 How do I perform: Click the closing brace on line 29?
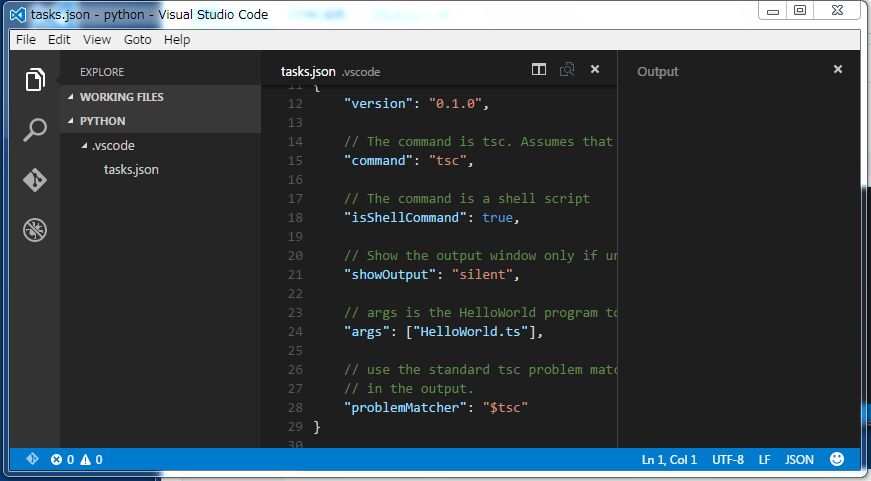317,427
